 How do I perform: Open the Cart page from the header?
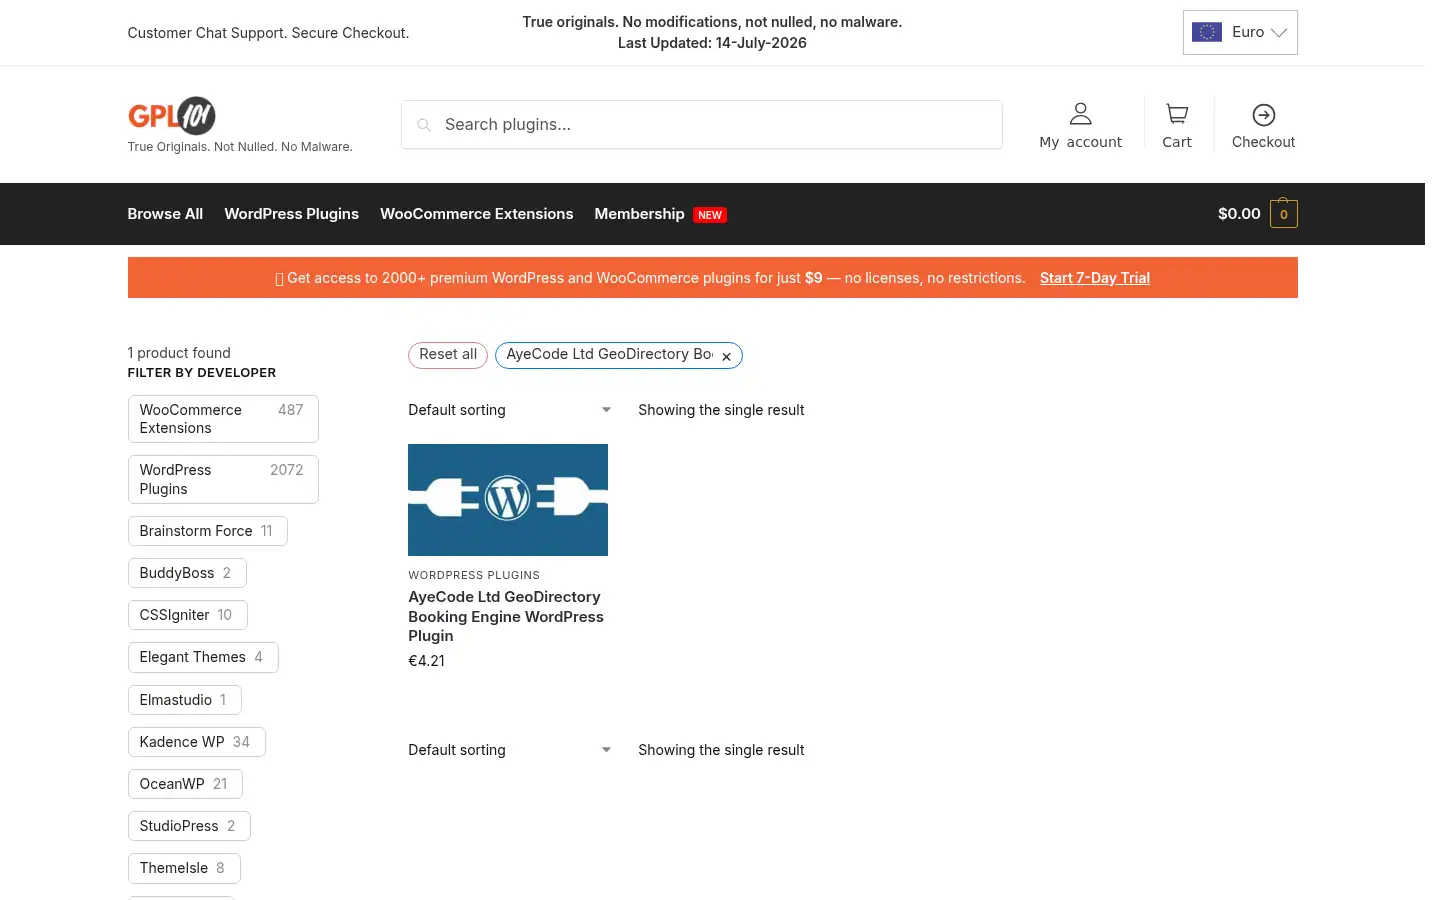(x=1177, y=125)
